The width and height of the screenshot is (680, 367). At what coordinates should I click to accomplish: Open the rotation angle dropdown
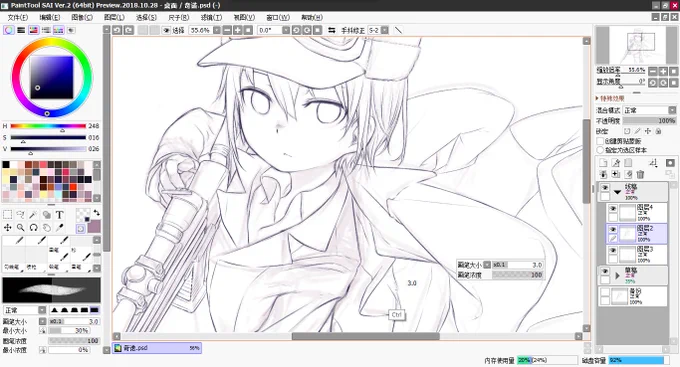(x=286, y=30)
